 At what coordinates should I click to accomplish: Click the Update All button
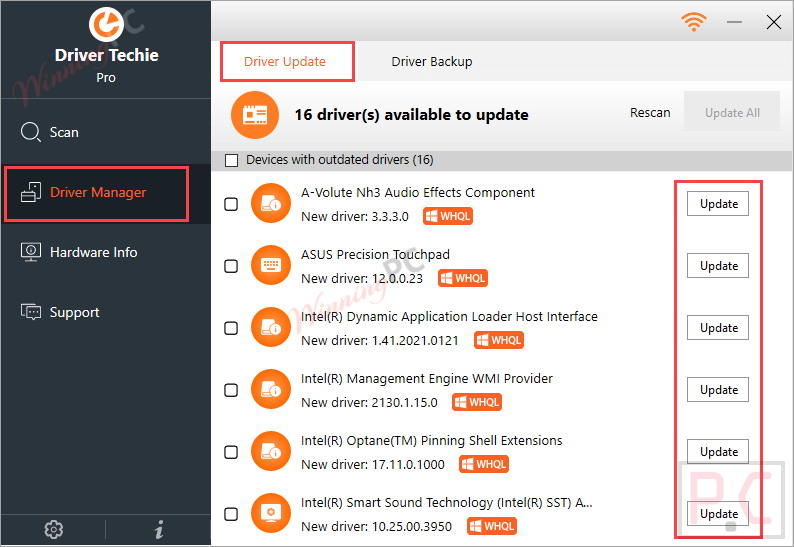(732, 112)
